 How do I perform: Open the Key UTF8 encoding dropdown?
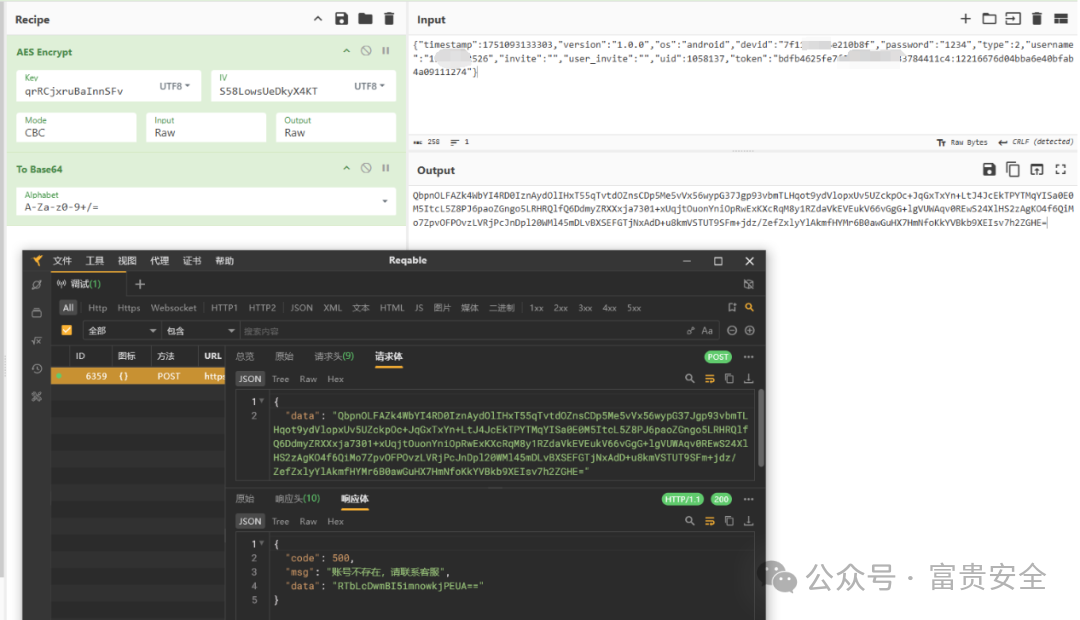175,86
